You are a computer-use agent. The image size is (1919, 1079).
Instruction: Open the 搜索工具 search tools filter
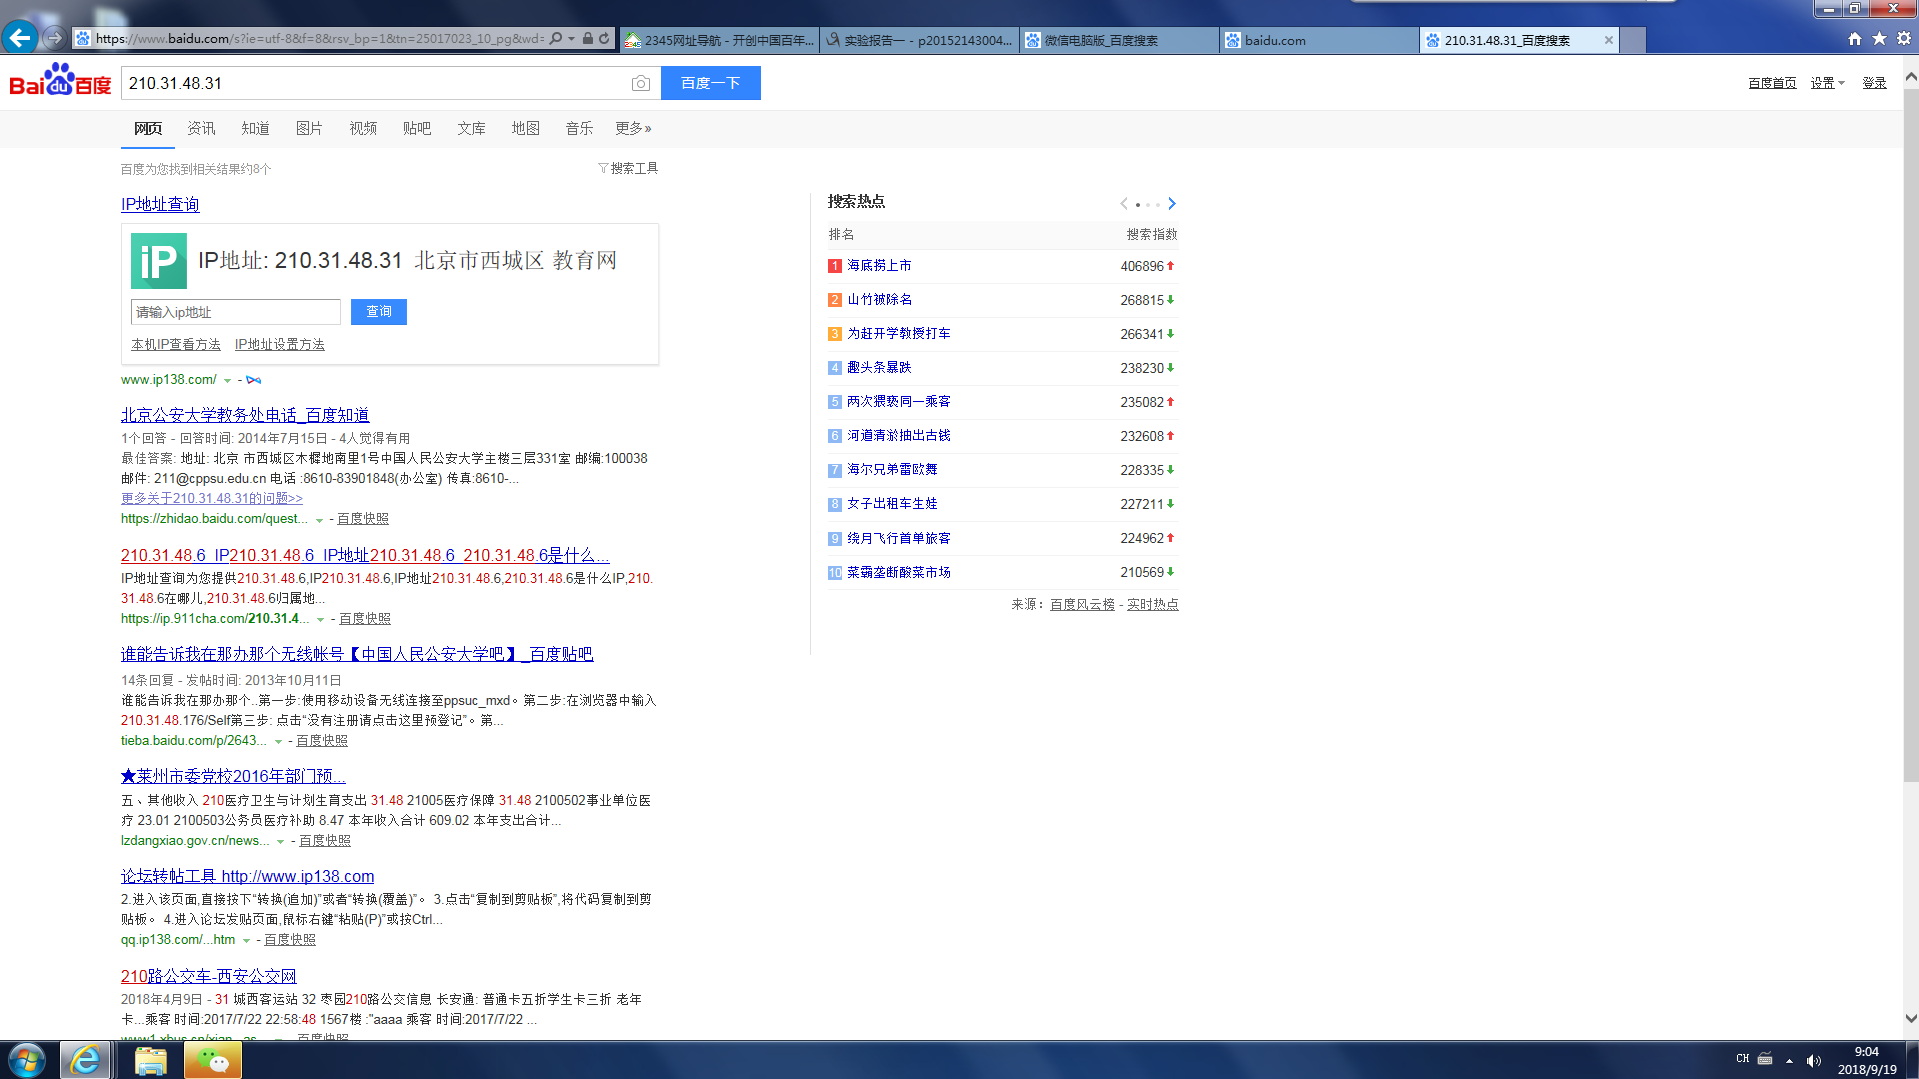(628, 168)
